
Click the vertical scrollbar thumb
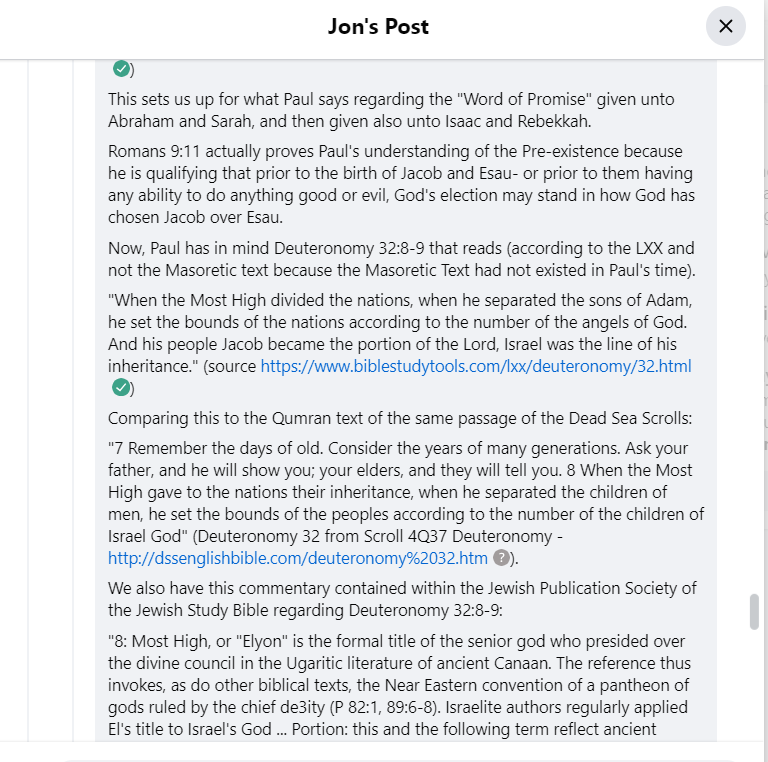(754, 612)
